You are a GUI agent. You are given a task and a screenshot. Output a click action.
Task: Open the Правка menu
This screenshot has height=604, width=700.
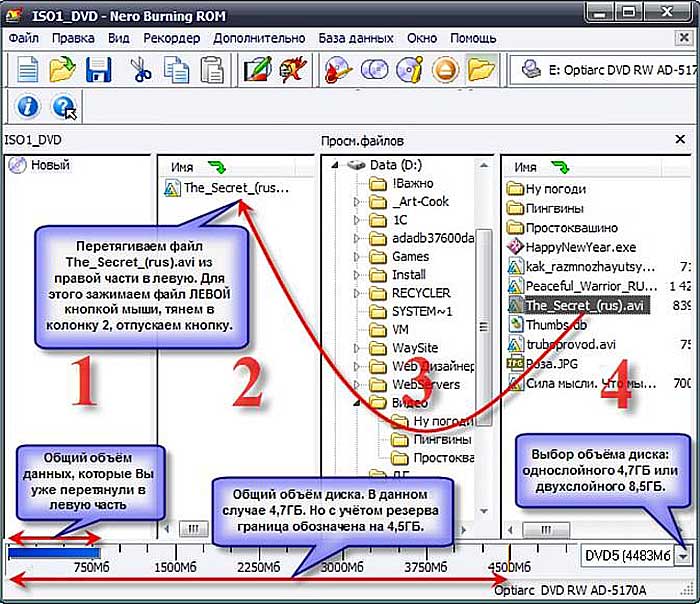pyautogui.click(x=73, y=38)
